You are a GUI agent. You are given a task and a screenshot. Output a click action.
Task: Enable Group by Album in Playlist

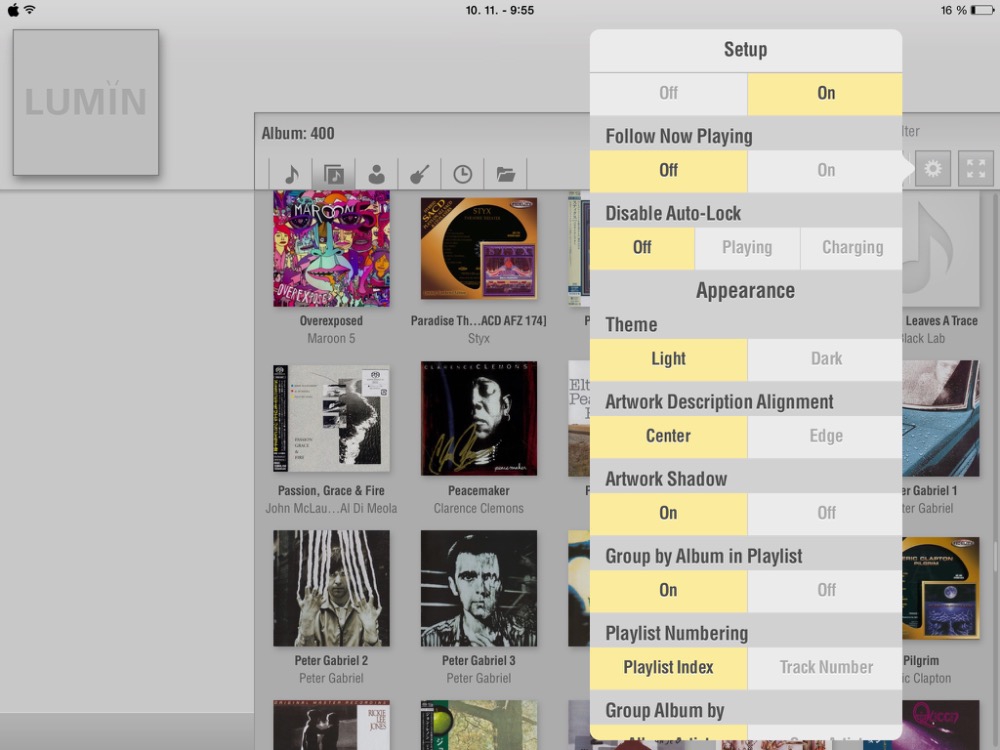[x=668, y=591]
